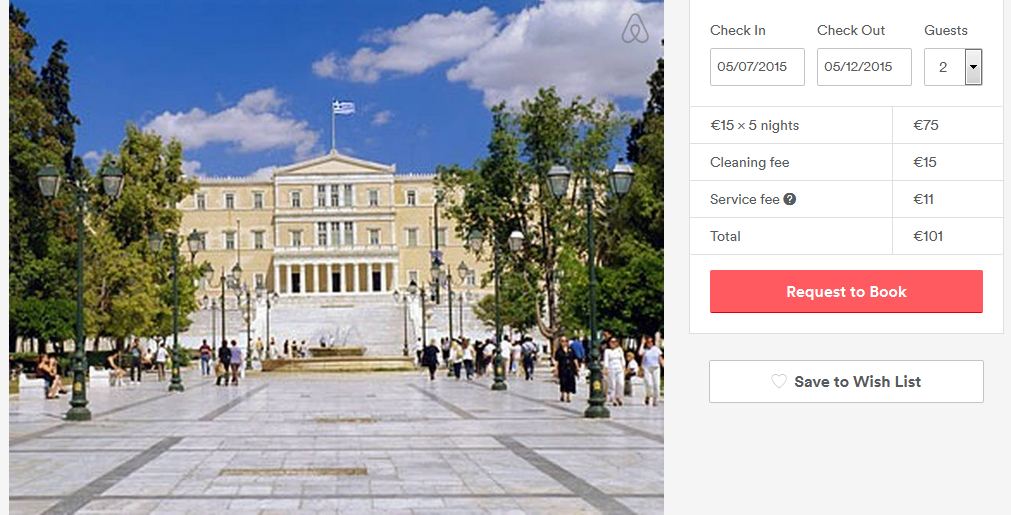Click the Check In label

coord(738,30)
